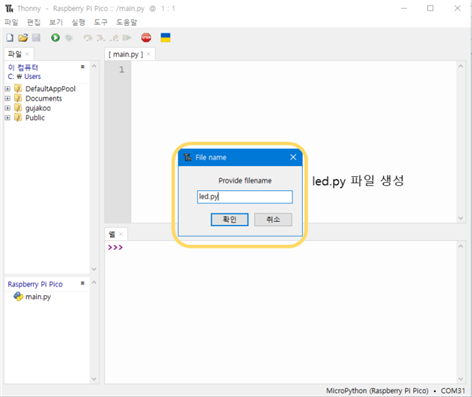
Task: Close the shell tab
Action: tap(121, 234)
